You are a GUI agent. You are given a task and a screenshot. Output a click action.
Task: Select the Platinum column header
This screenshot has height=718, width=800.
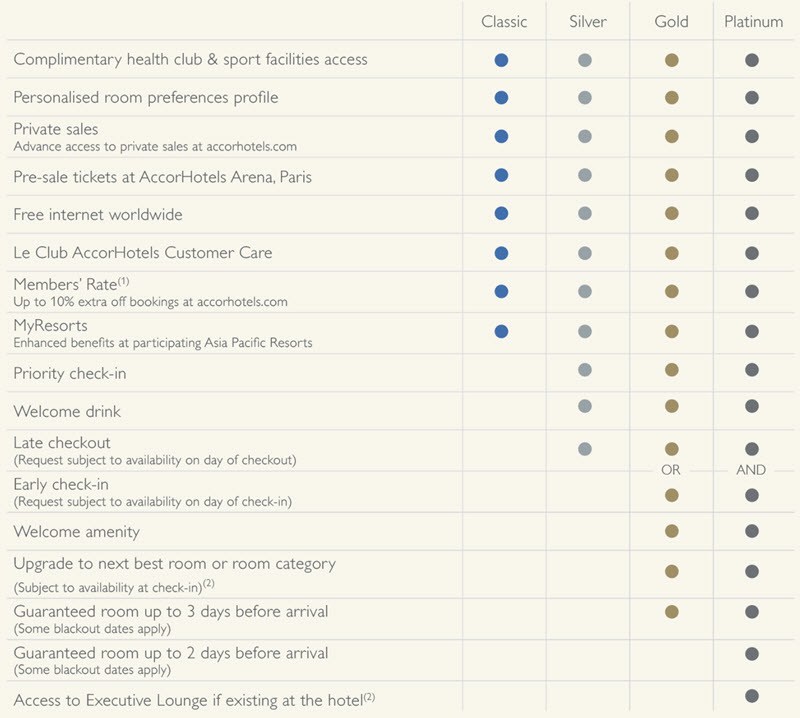(754, 21)
